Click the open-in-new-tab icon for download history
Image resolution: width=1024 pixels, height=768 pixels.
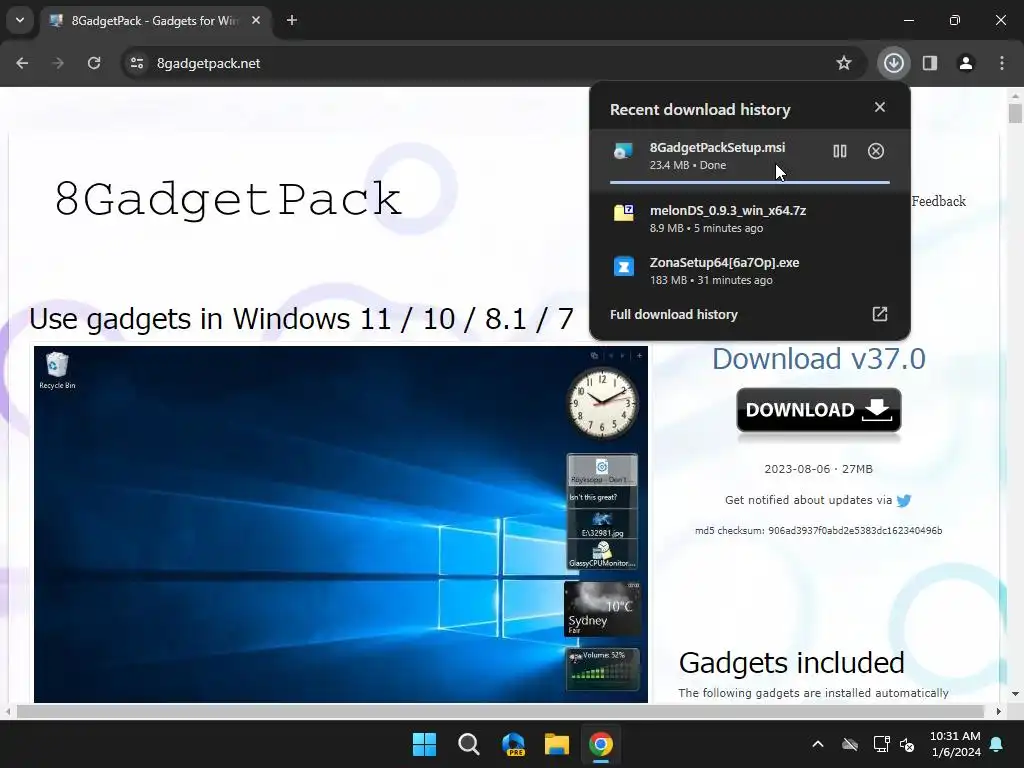[880, 314]
